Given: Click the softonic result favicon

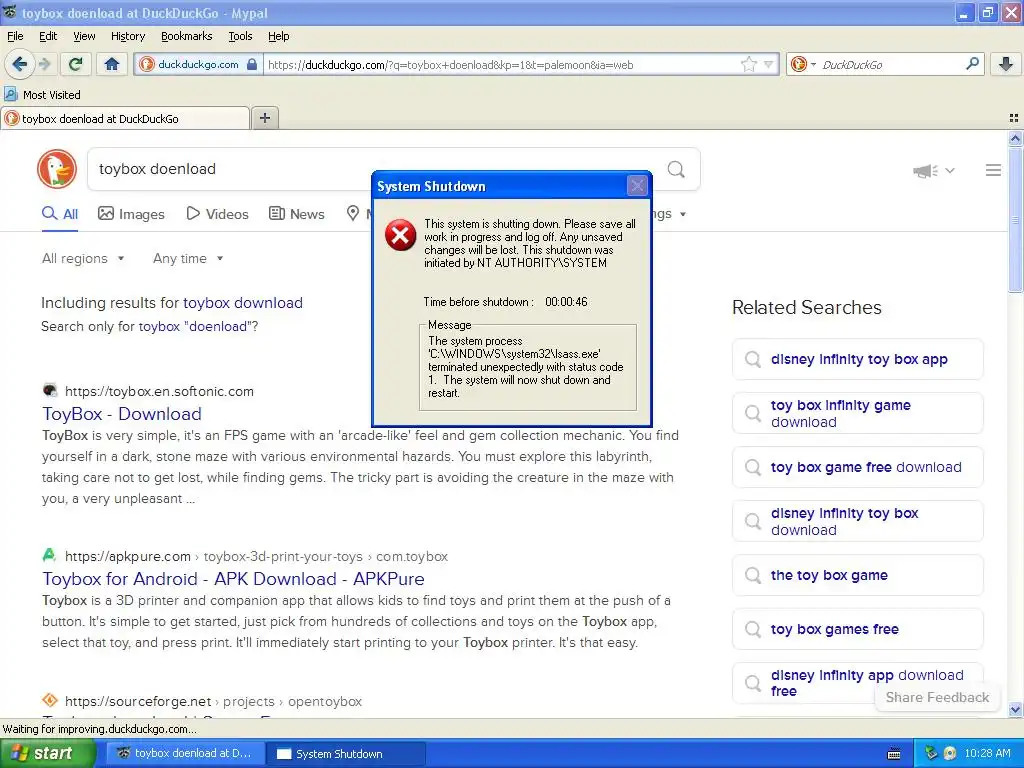Looking at the screenshot, I should pyautogui.click(x=50, y=391).
